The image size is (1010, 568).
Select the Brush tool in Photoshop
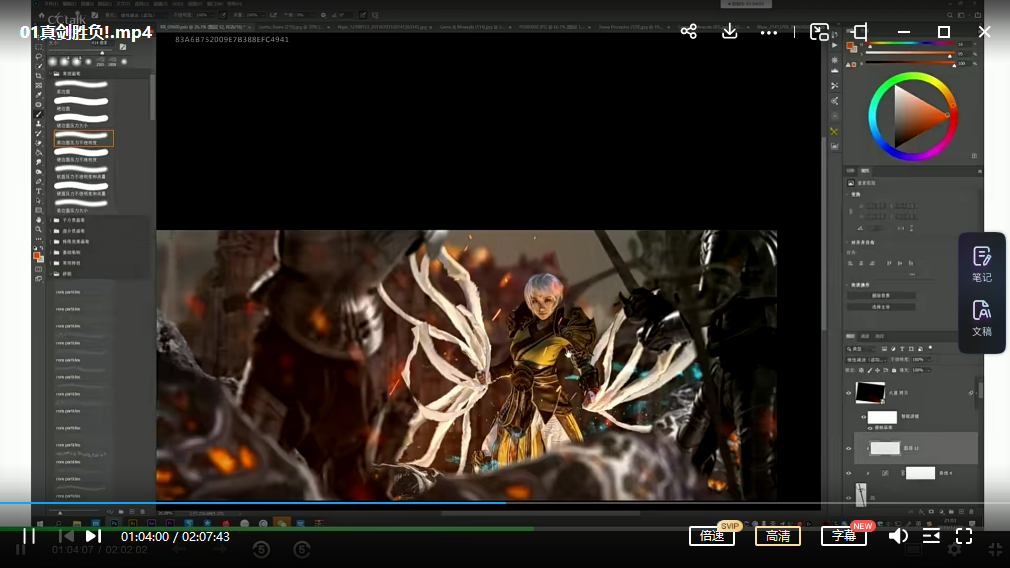coord(39,114)
